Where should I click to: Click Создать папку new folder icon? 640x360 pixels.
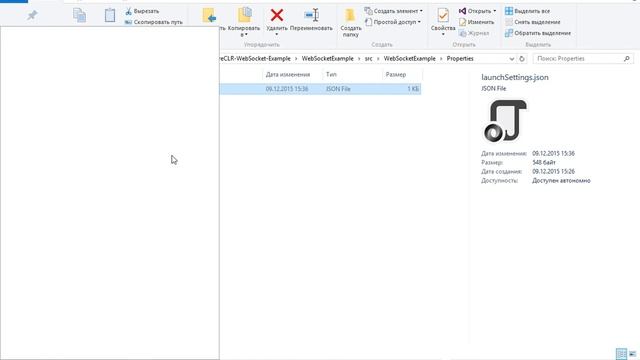coord(350,15)
